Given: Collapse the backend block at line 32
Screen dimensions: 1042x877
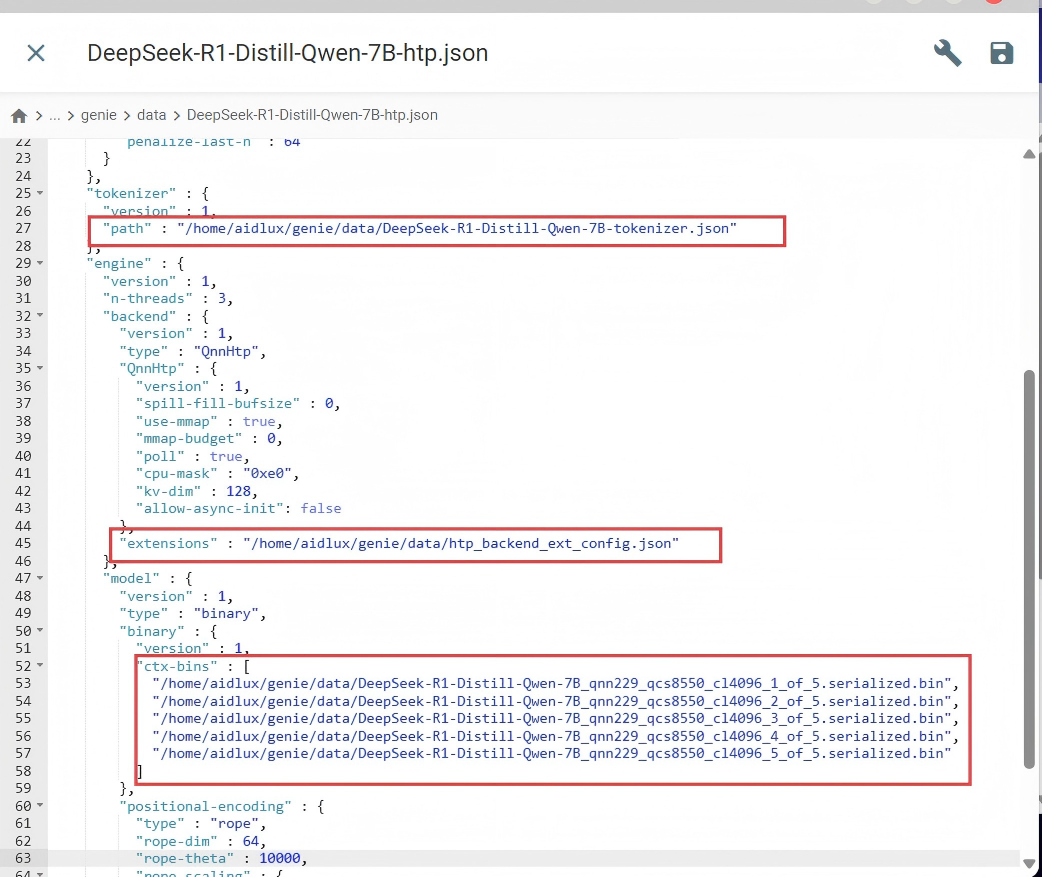Looking at the screenshot, I should click(x=40, y=316).
